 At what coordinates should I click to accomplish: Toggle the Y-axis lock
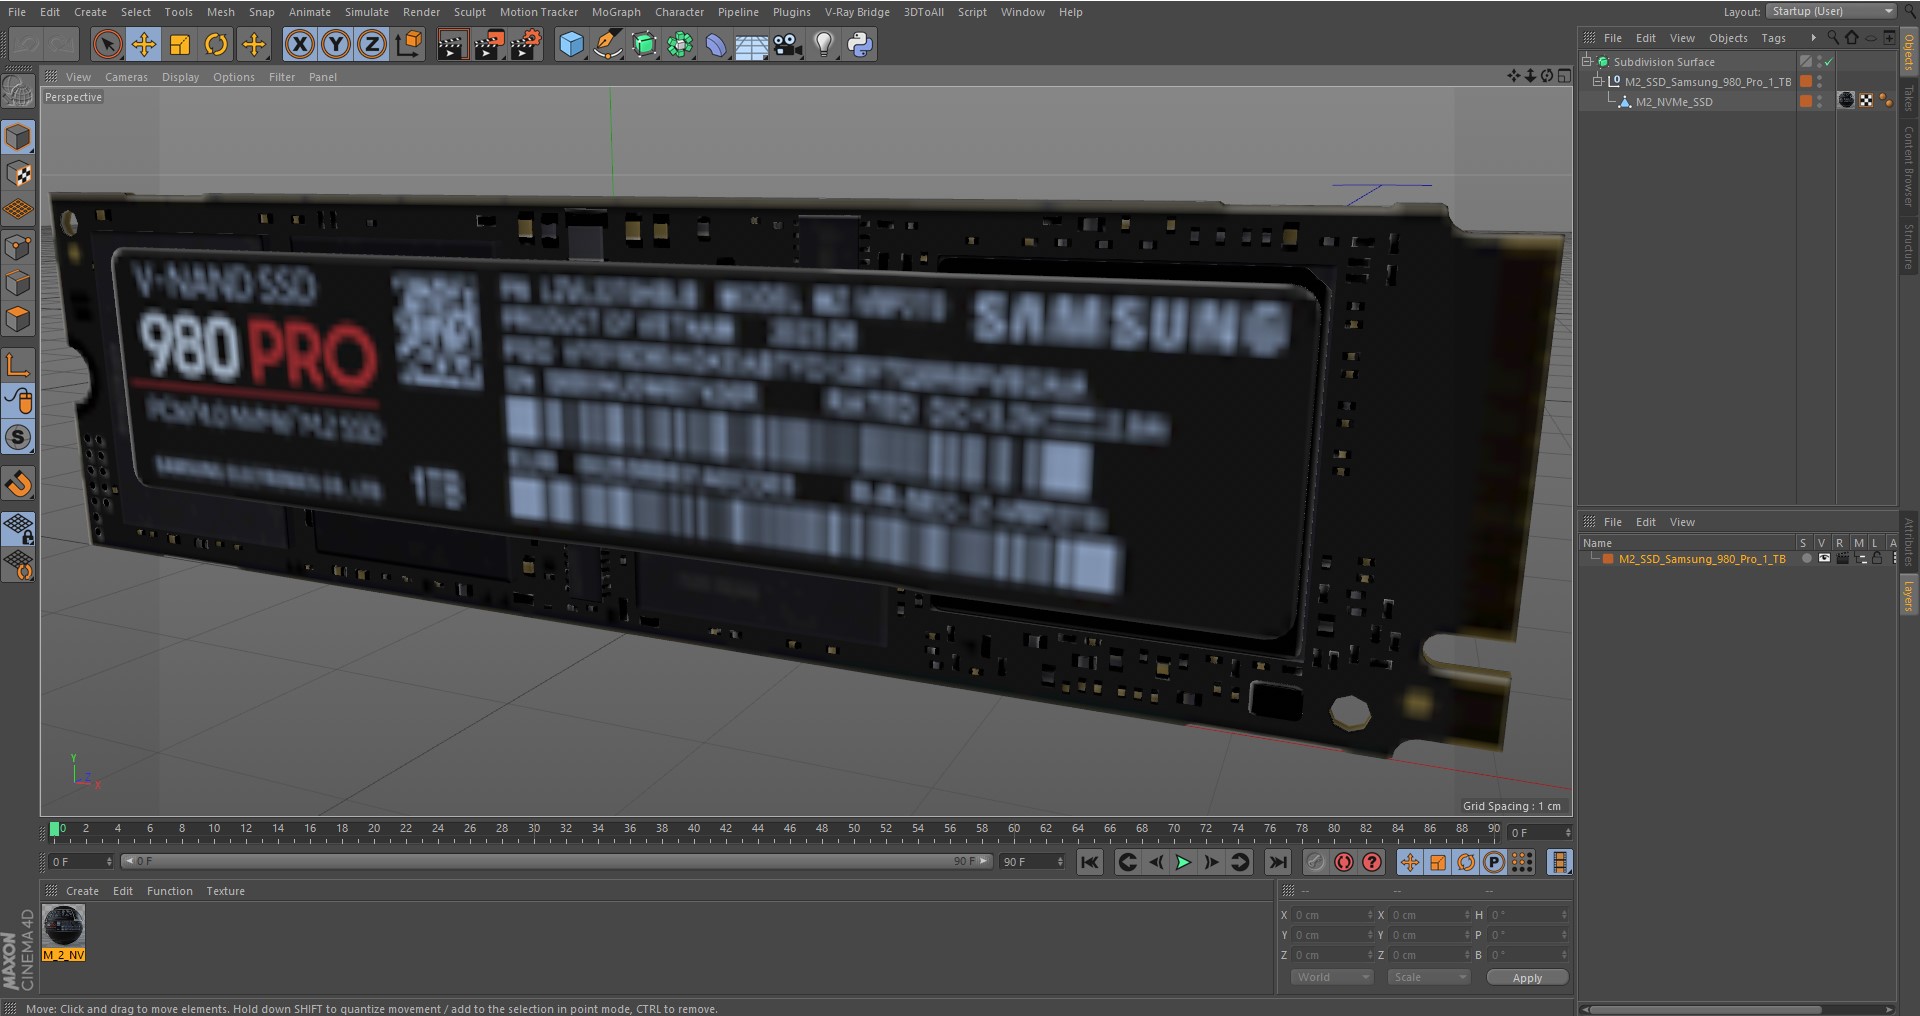pos(336,44)
